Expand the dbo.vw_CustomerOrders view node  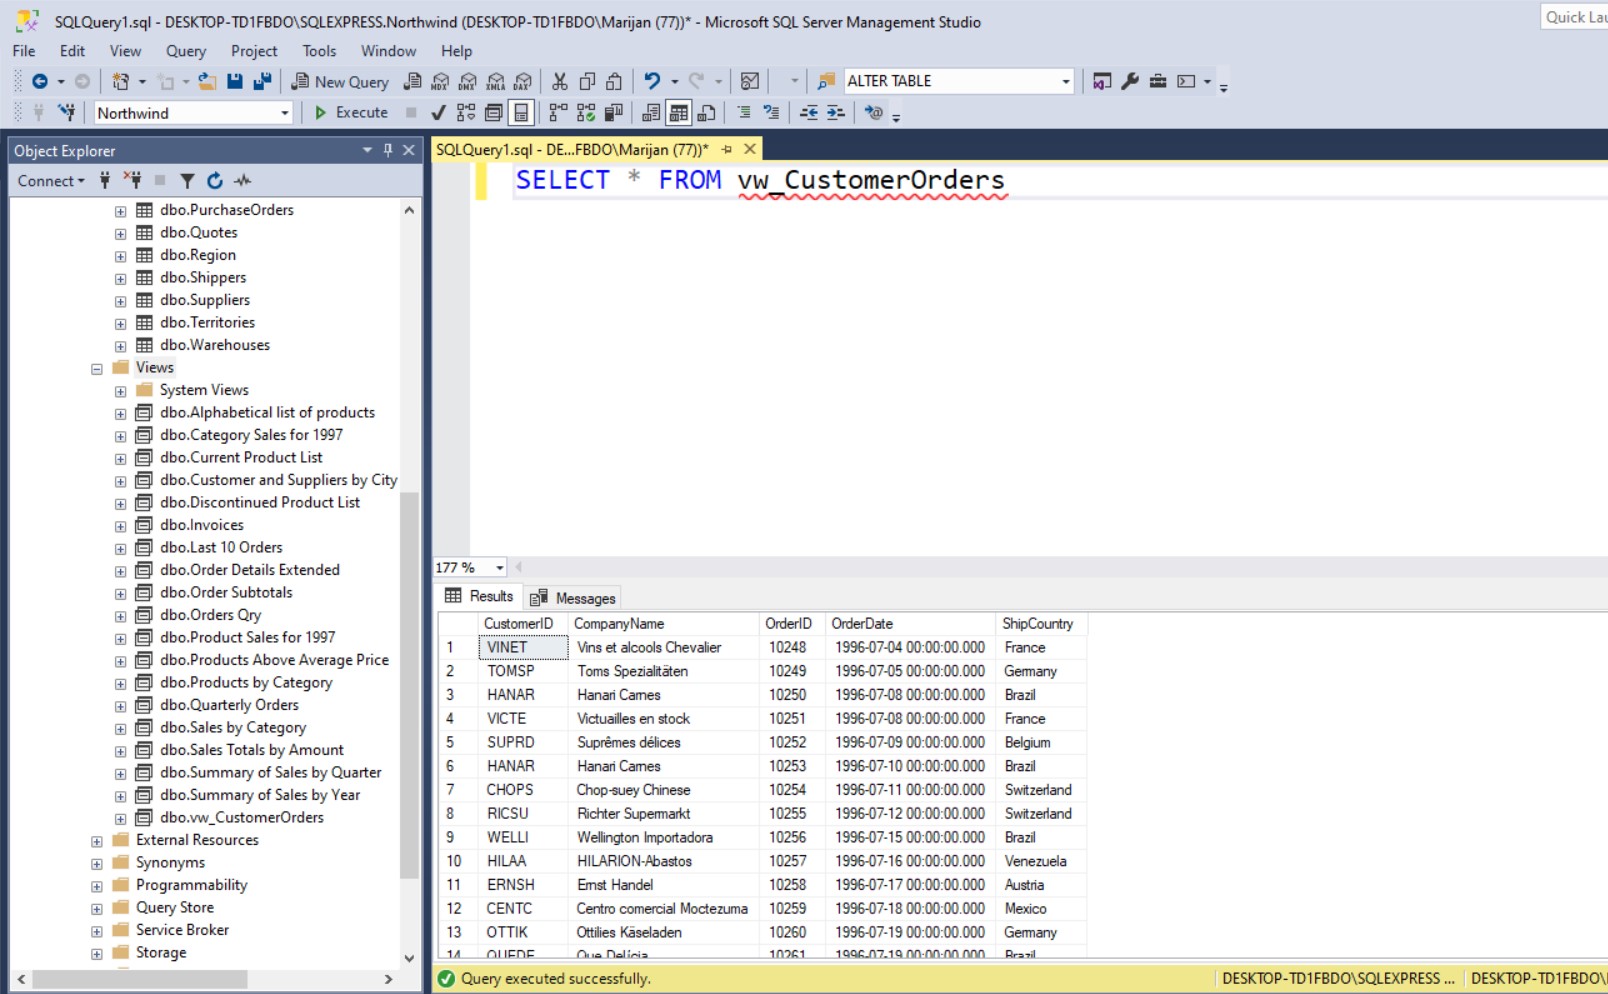coord(120,819)
